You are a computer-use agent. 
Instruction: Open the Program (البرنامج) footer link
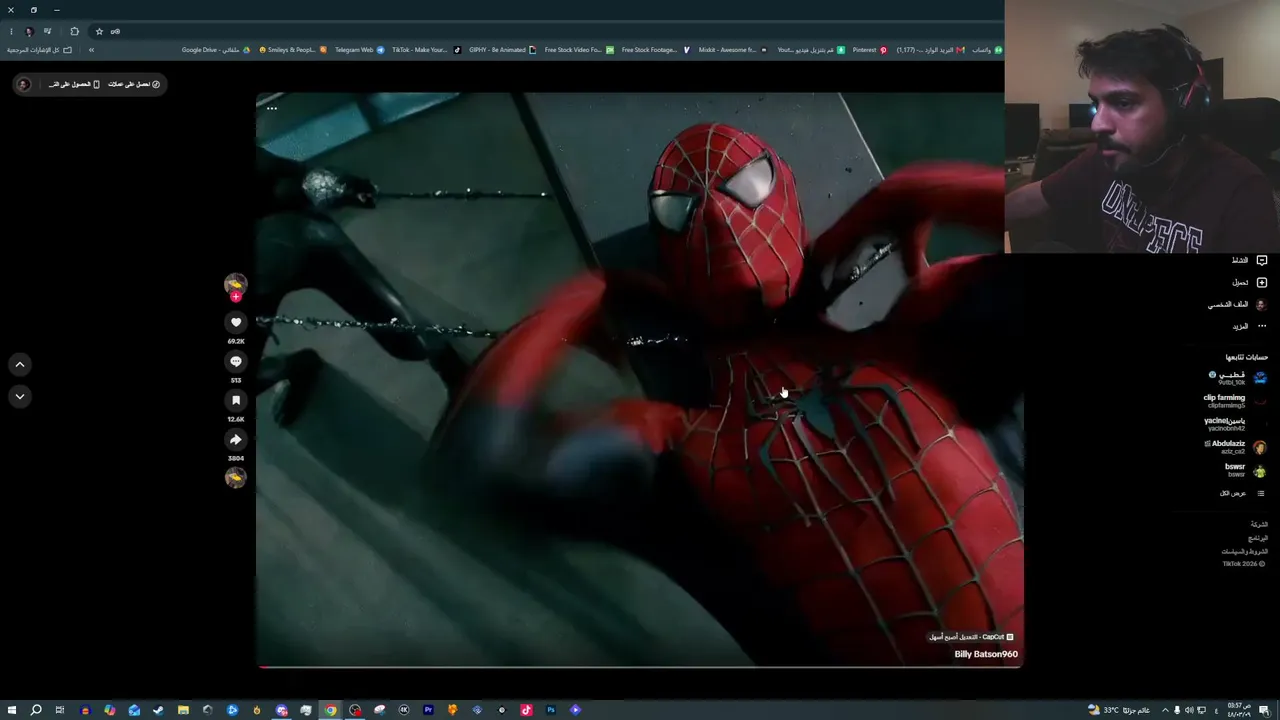pyautogui.click(x=1257, y=538)
